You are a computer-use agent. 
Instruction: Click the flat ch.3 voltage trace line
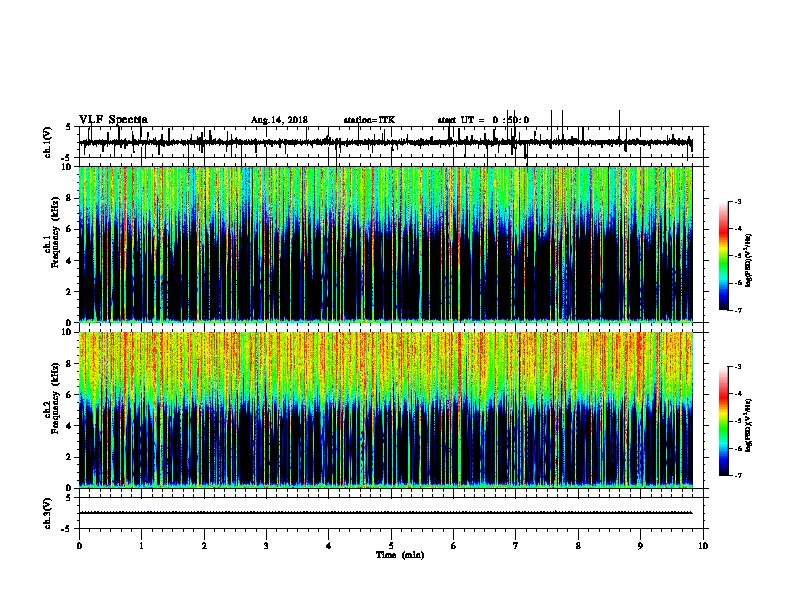coord(386,513)
